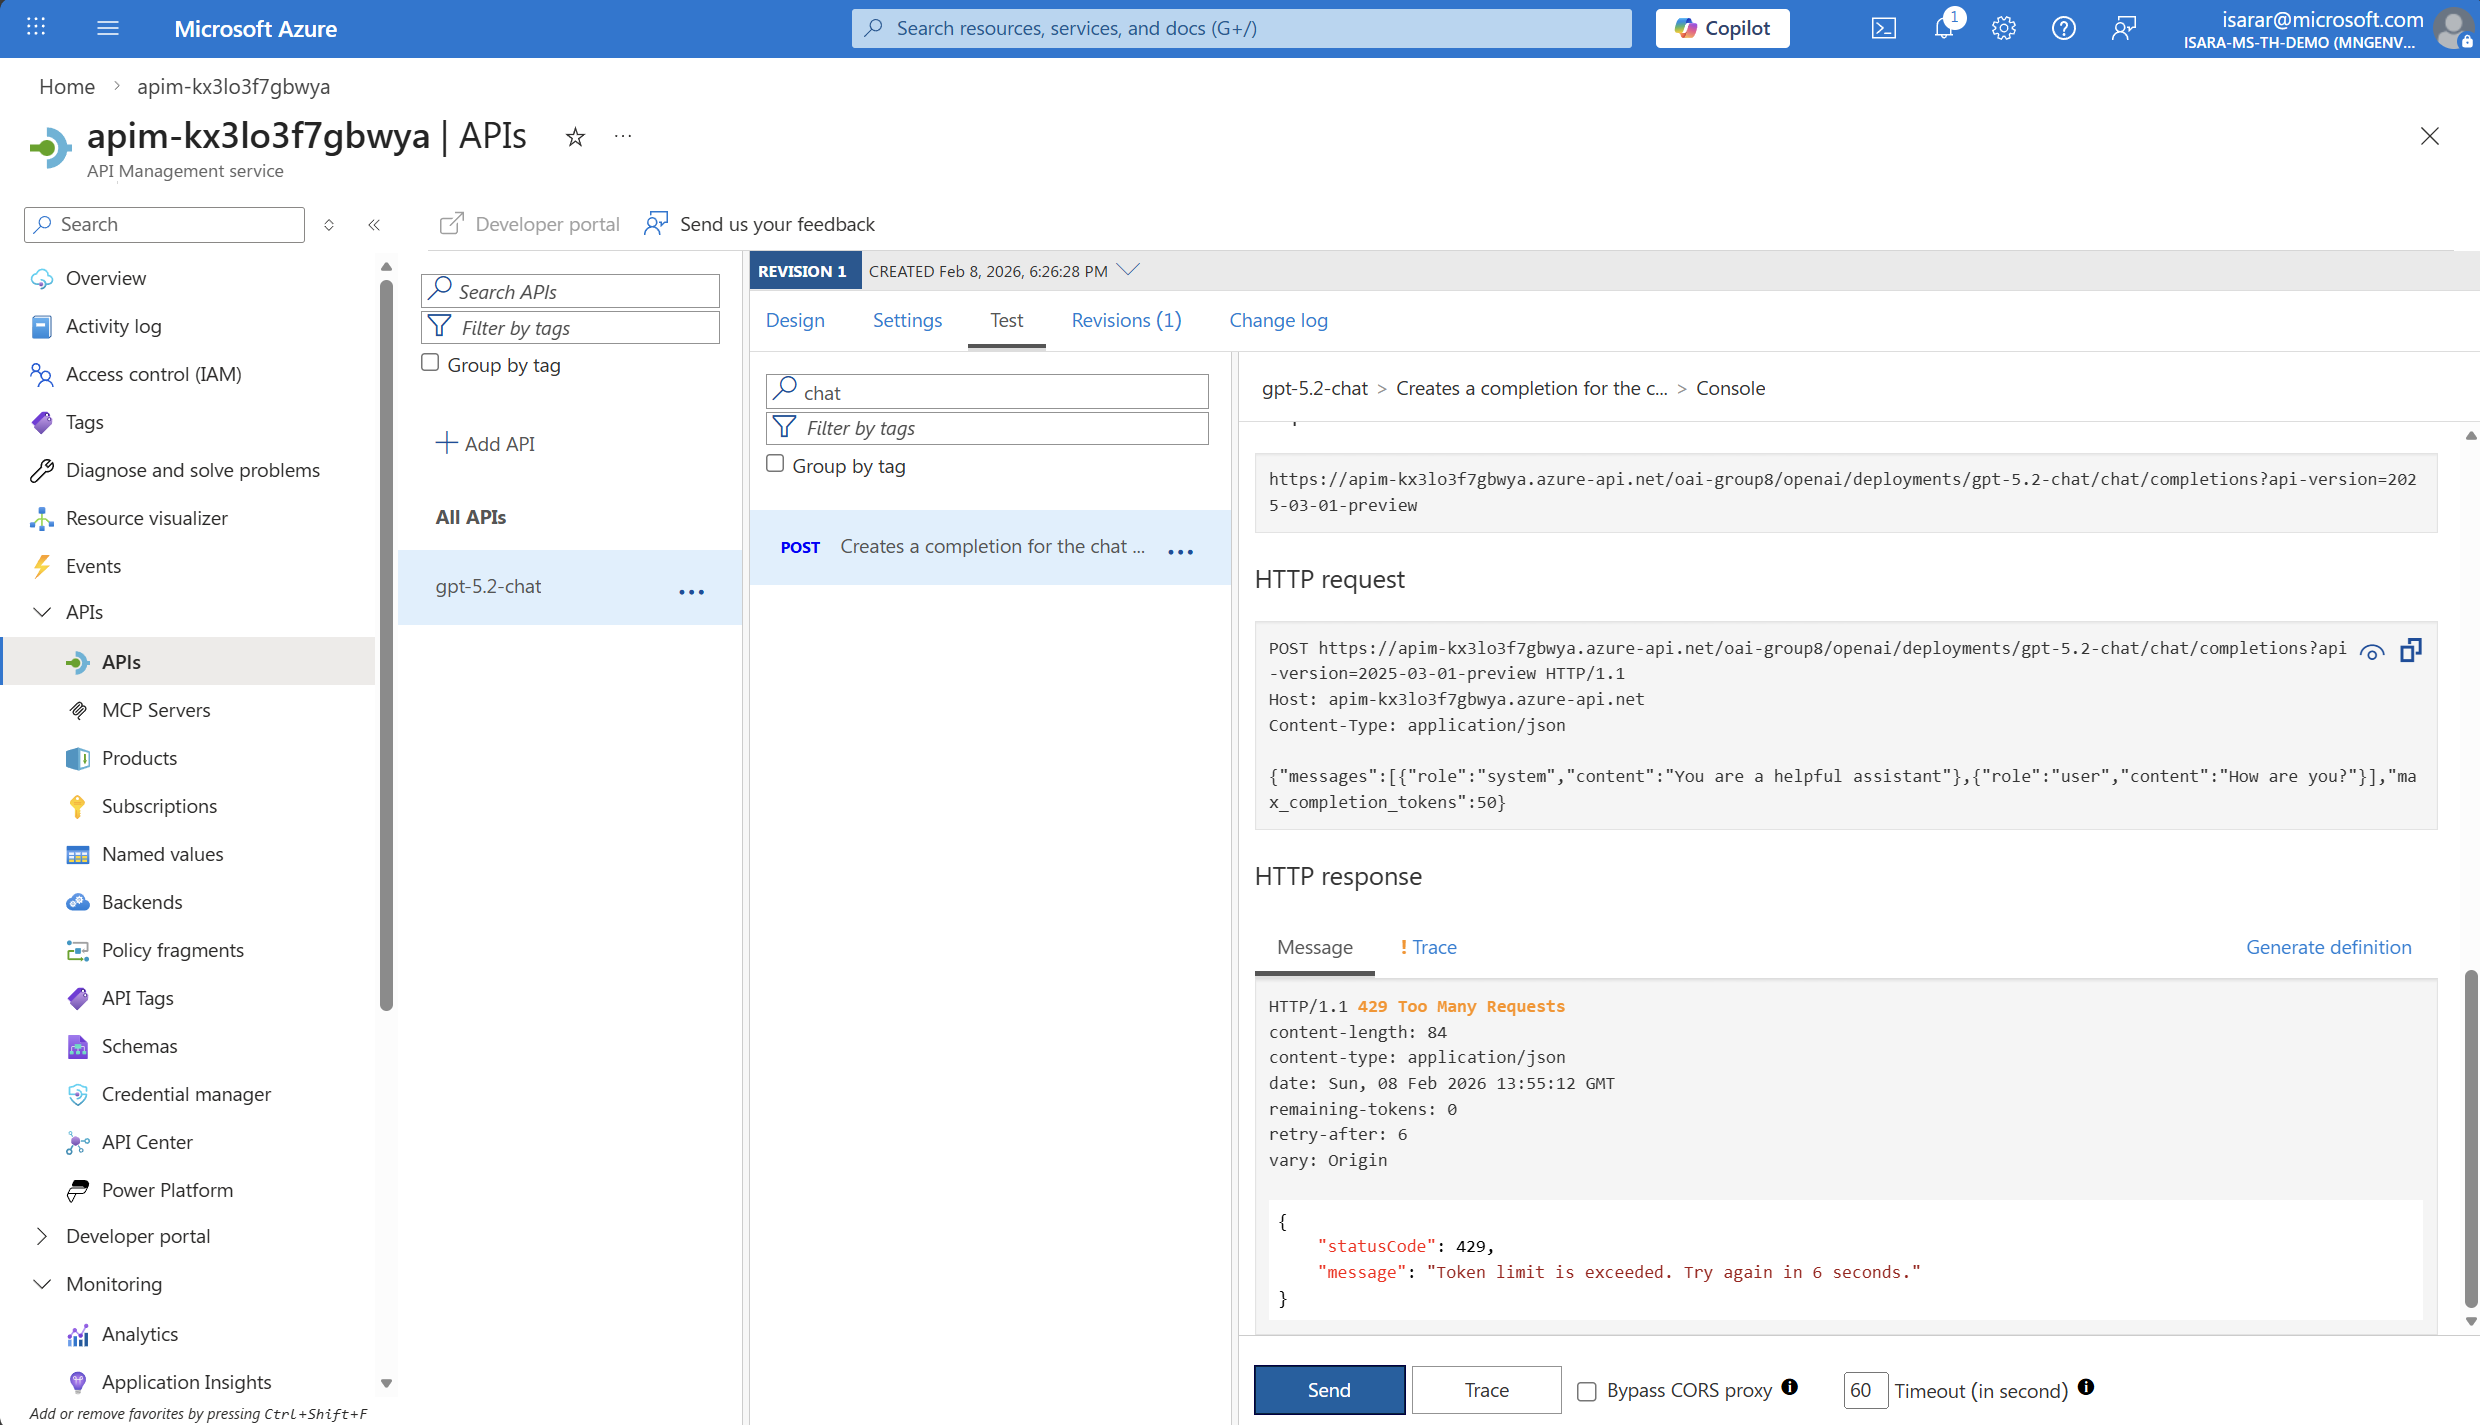
Task: Open the Copilot button
Action: pos(1722,28)
